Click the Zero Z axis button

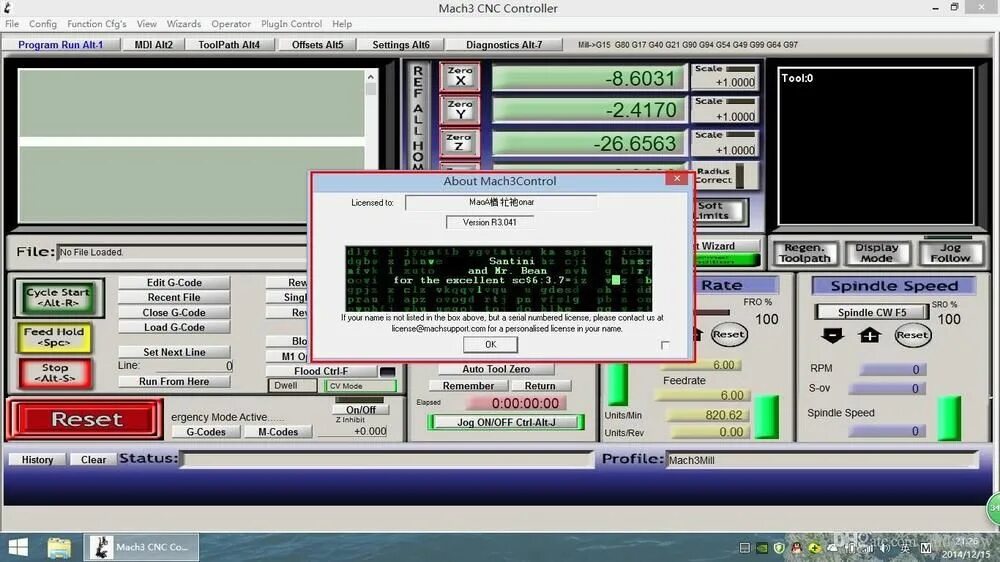(460, 143)
